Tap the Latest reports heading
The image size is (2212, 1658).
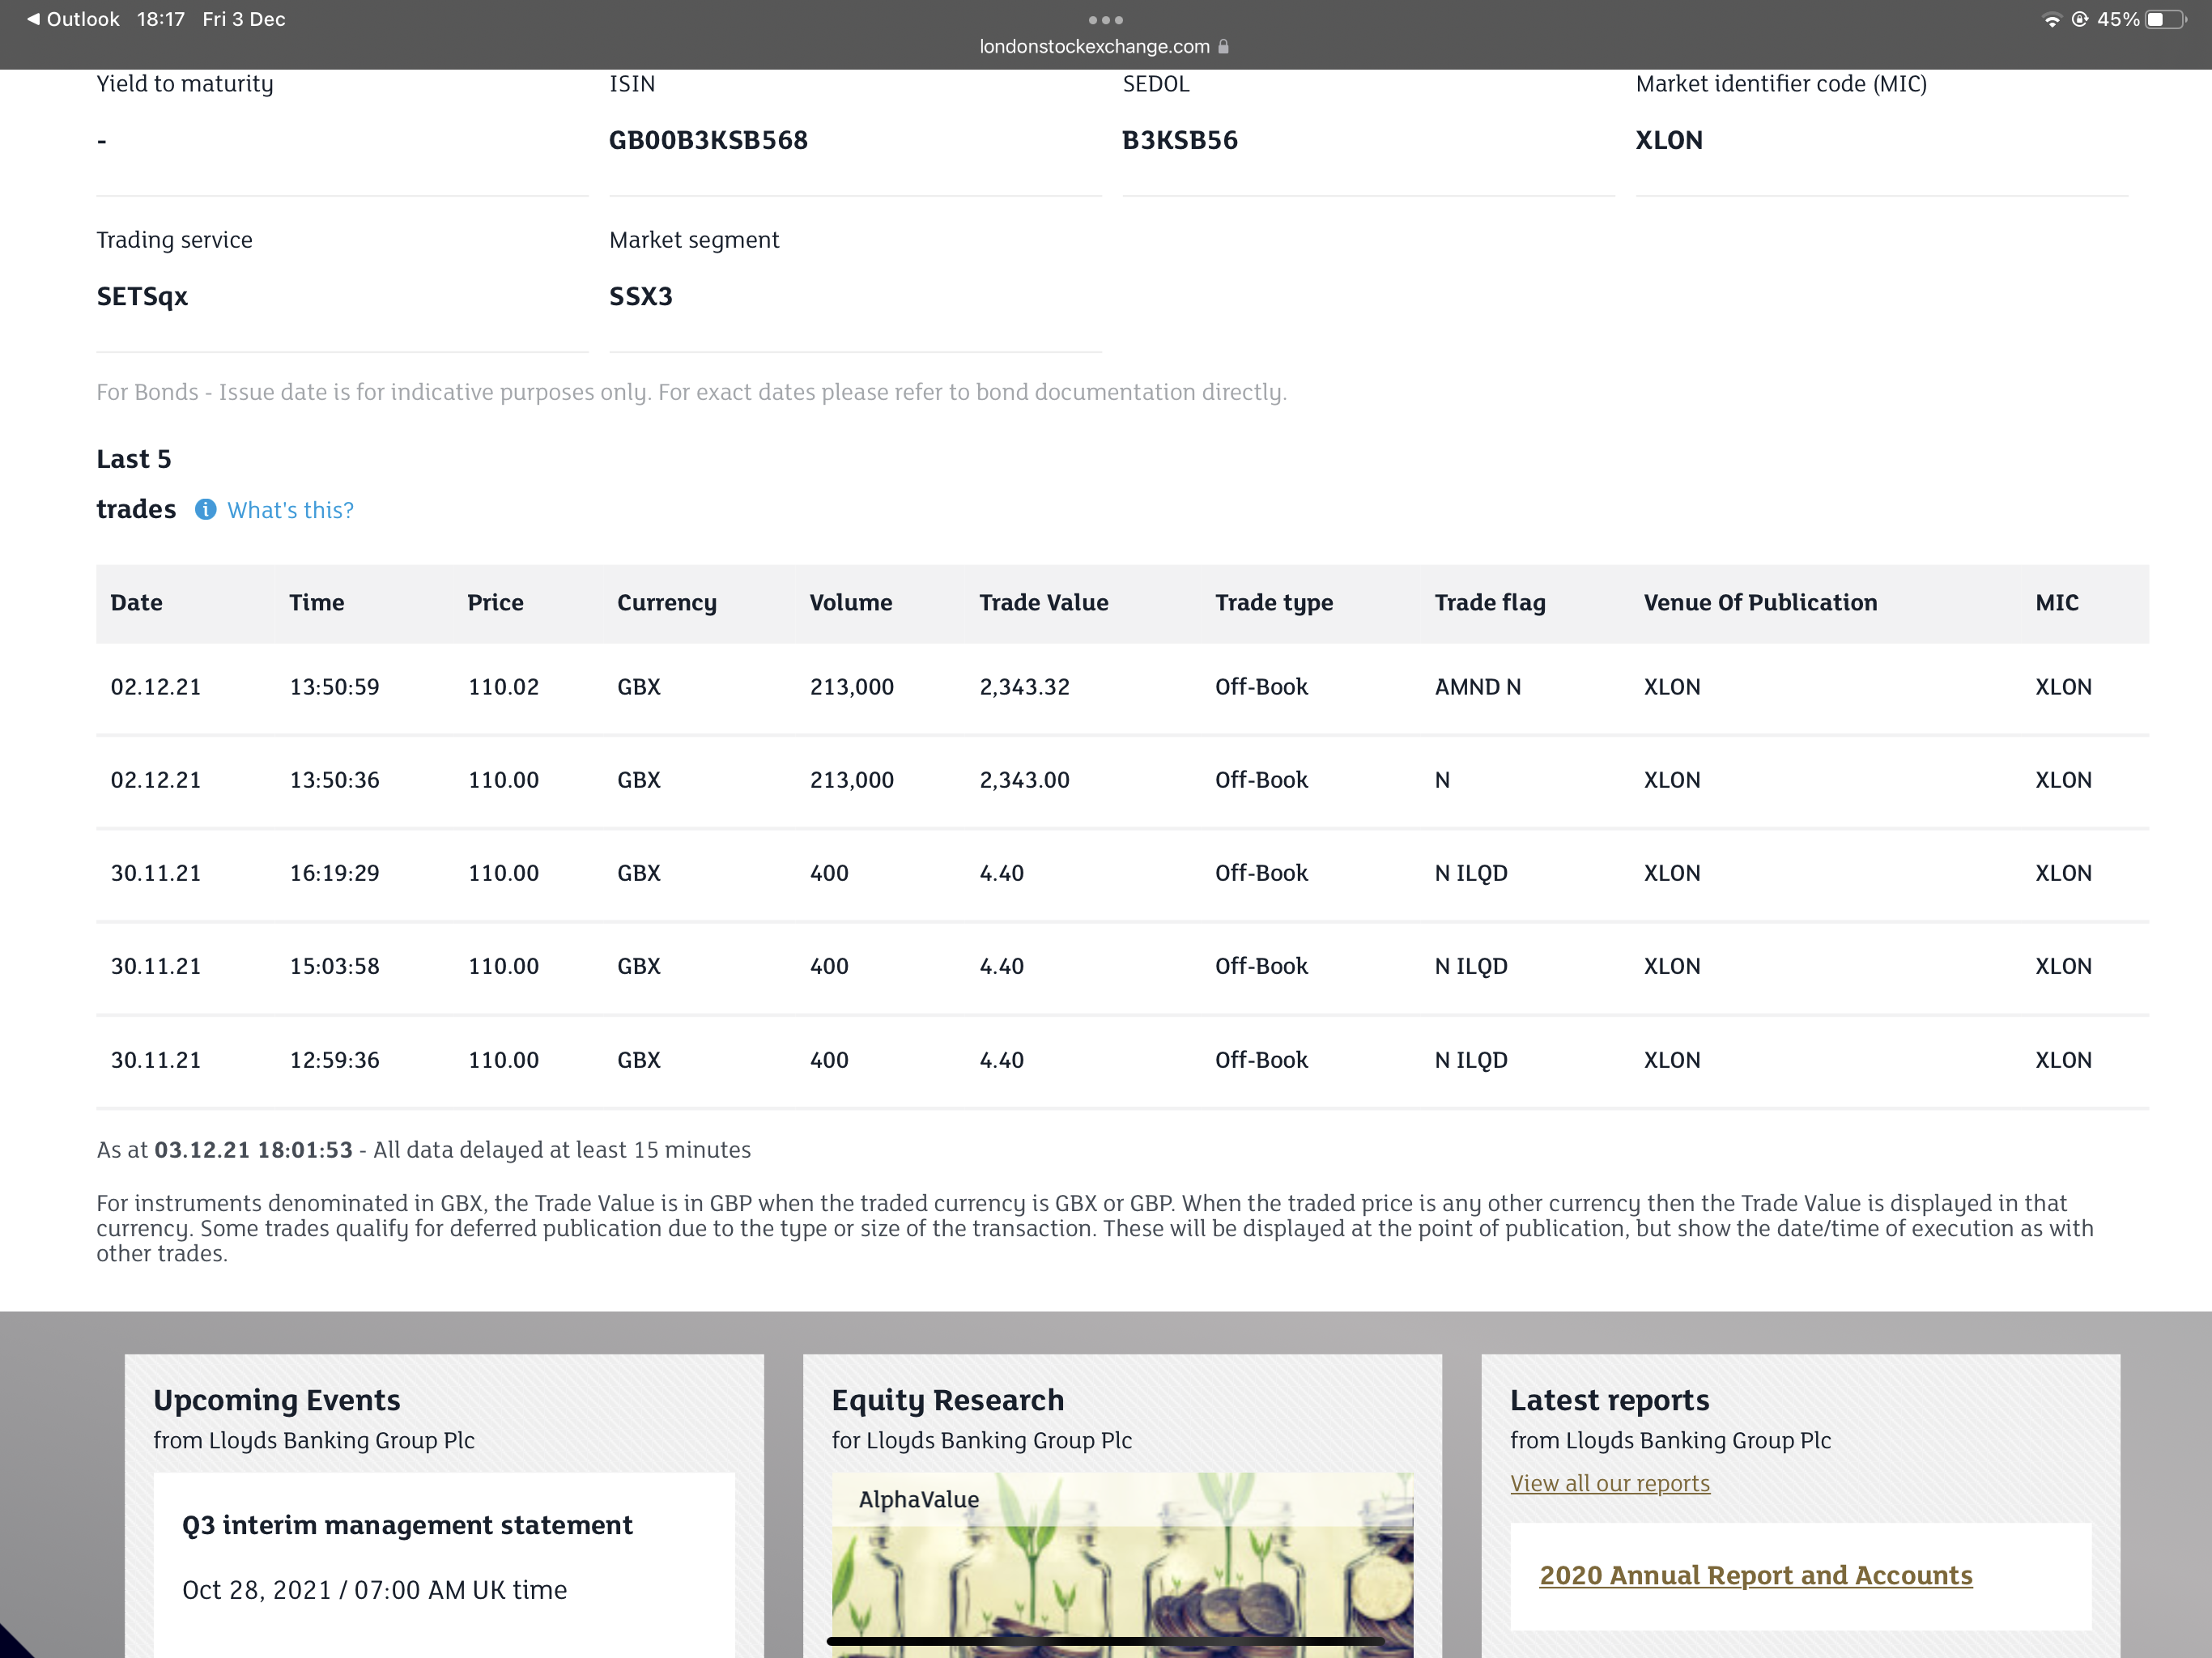coord(1609,1400)
